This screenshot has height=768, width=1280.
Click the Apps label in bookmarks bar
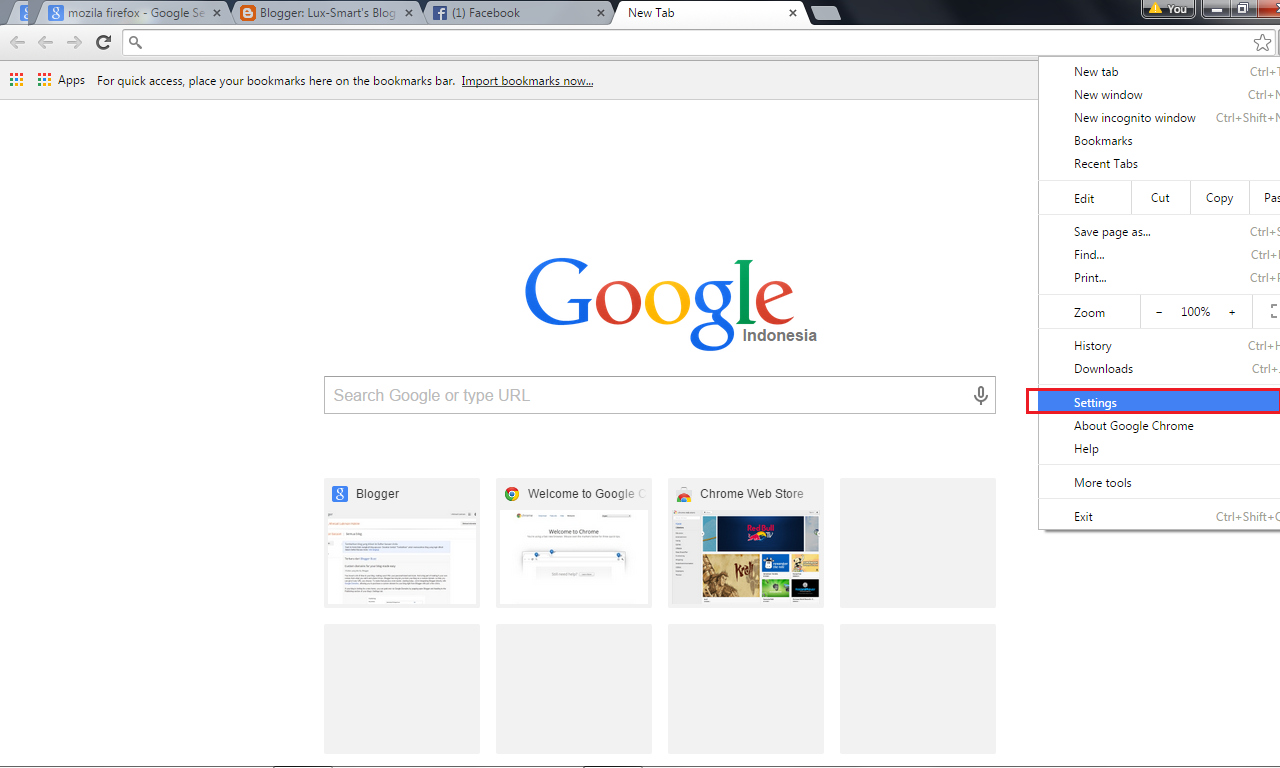pyautogui.click(x=71, y=80)
